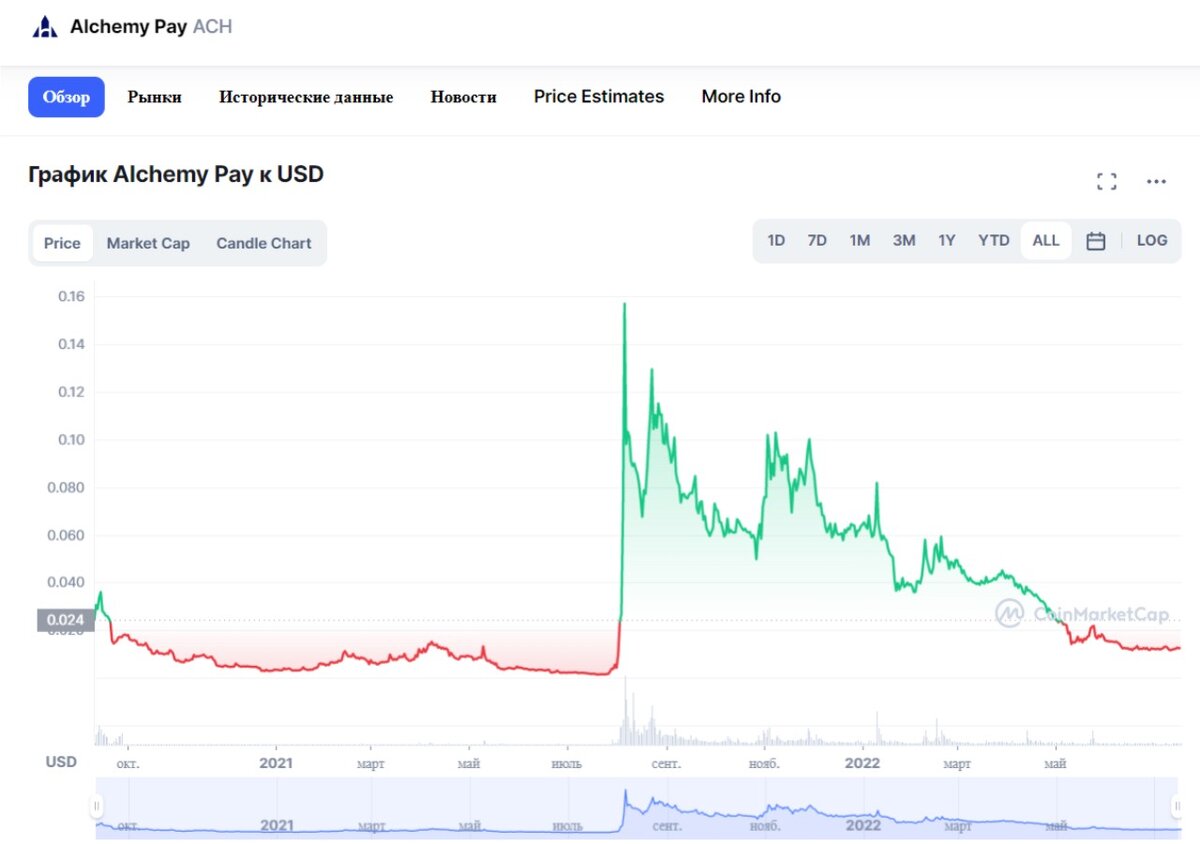Click the График Alchemy Pay к USD heading
The height and width of the screenshot is (844, 1200).
pyautogui.click(x=176, y=174)
